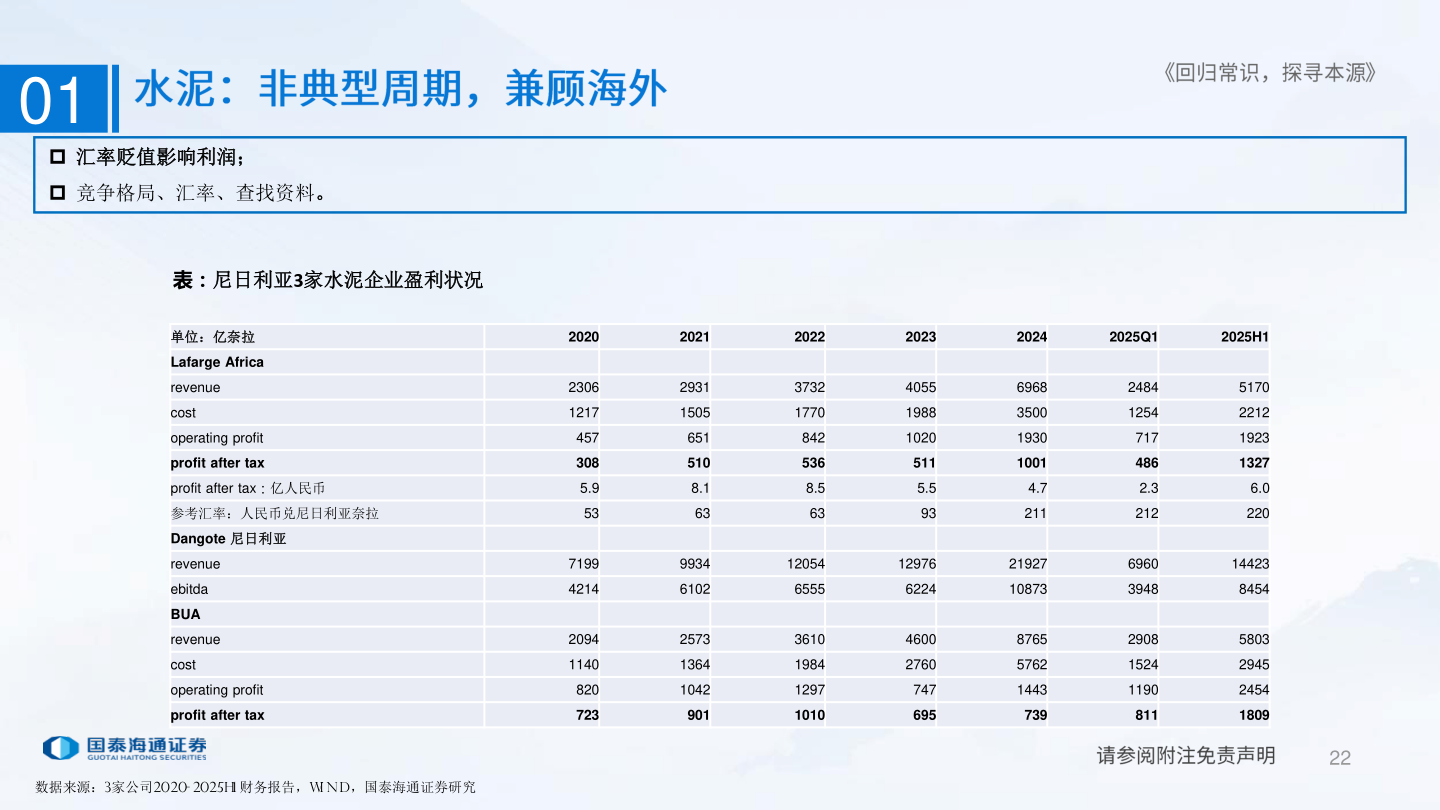Click the ebitda row label

189,589
